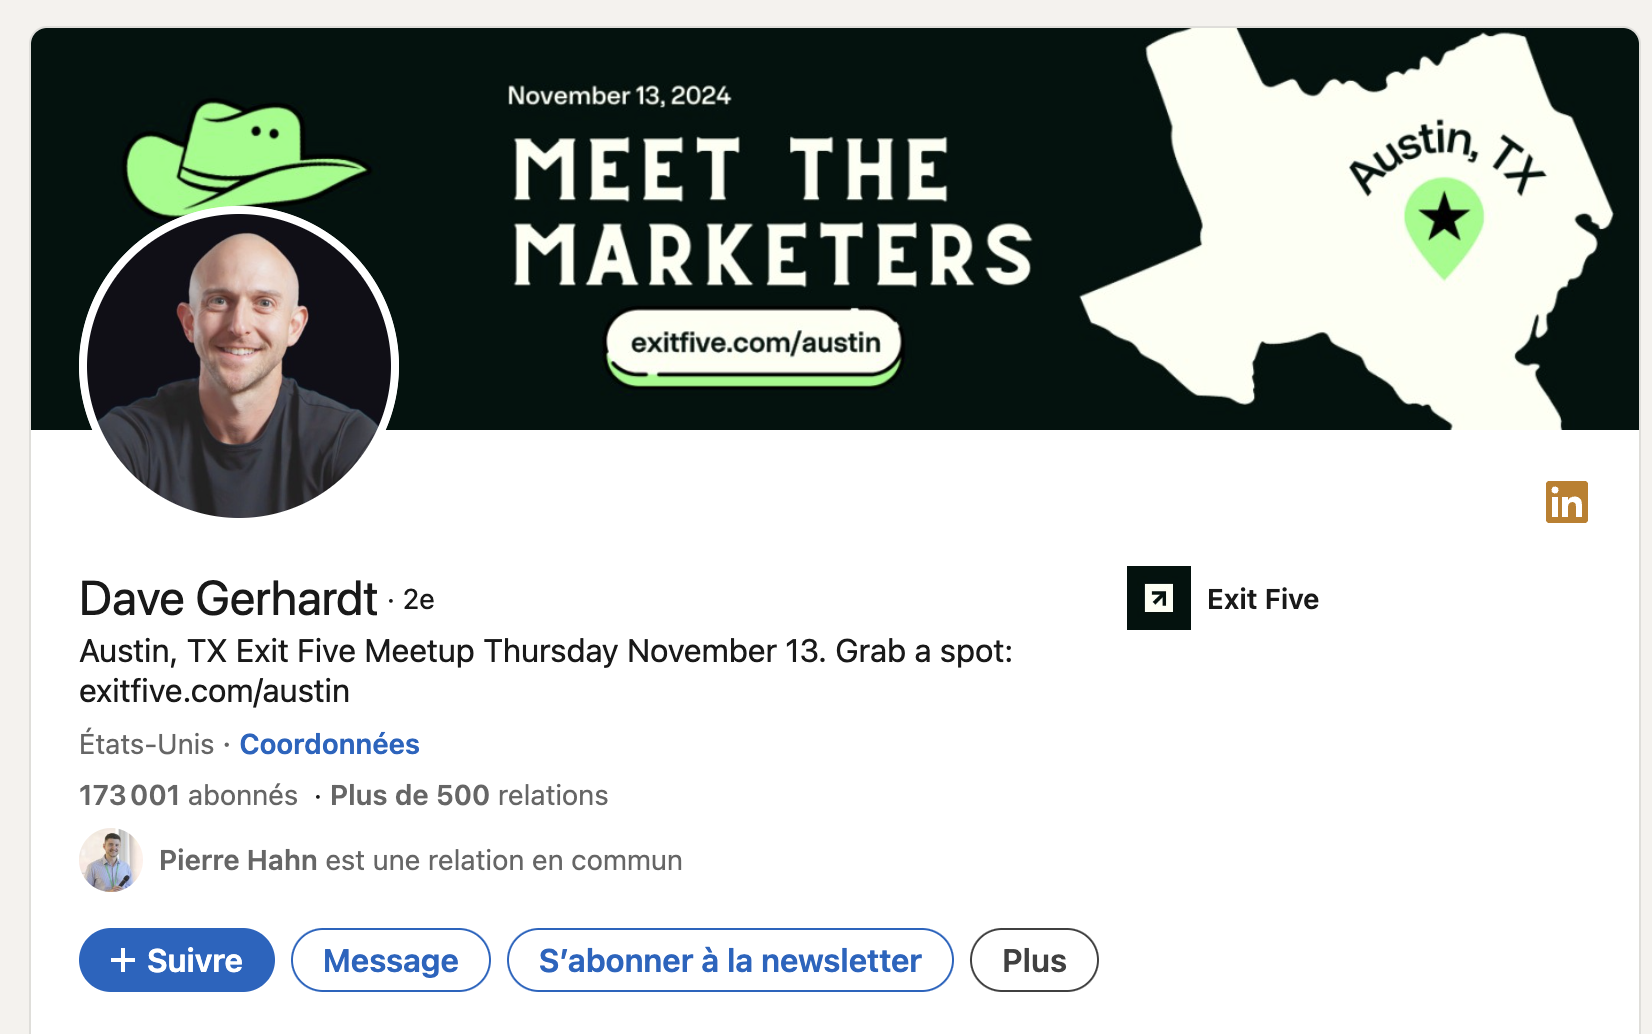The width and height of the screenshot is (1652, 1034).
Task: Subscribe with S'abonner à la newsletter
Action: [x=730, y=960]
